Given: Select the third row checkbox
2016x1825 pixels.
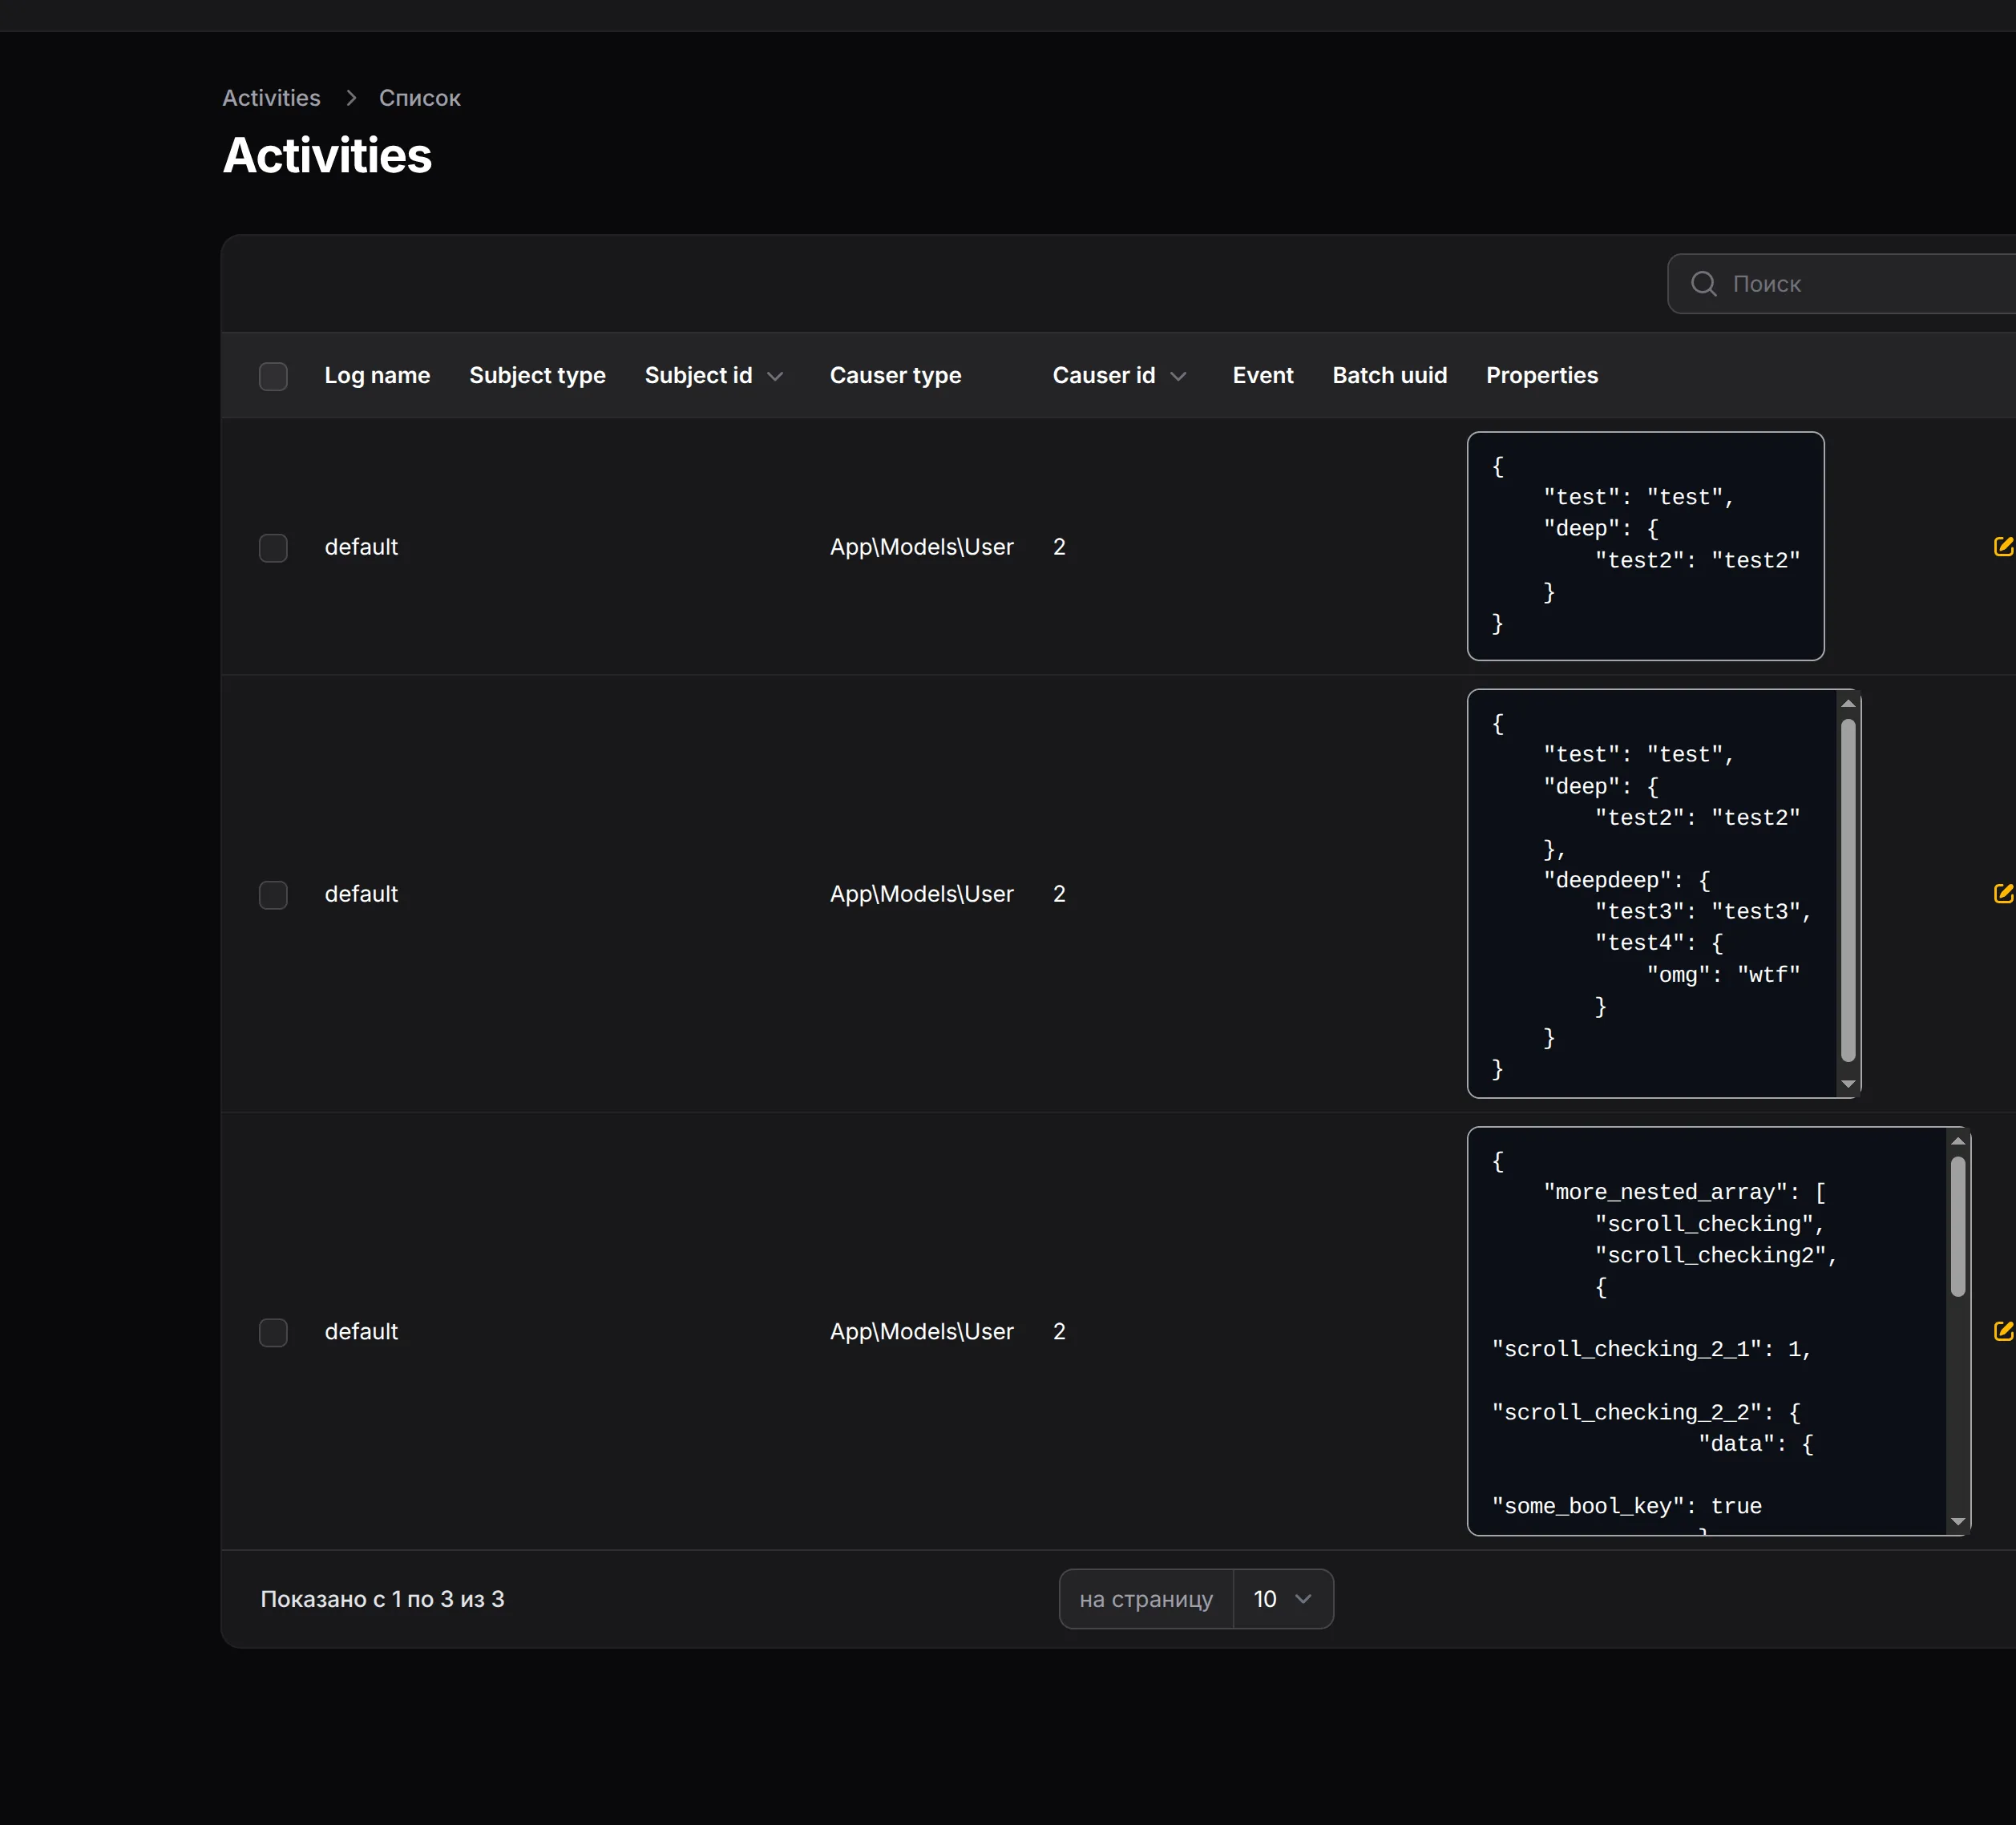Looking at the screenshot, I should pos(273,1332).
